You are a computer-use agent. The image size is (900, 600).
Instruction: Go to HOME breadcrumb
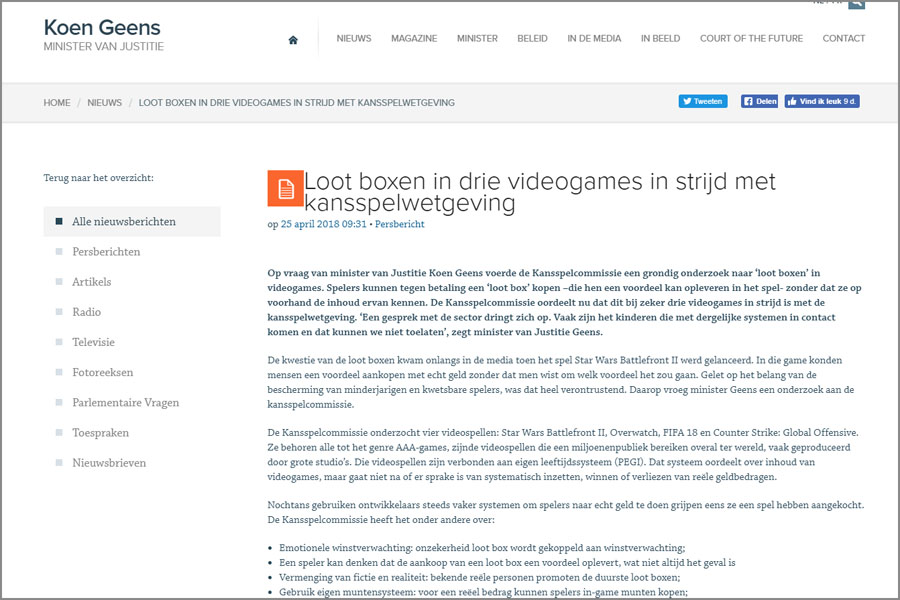point(57,103)
